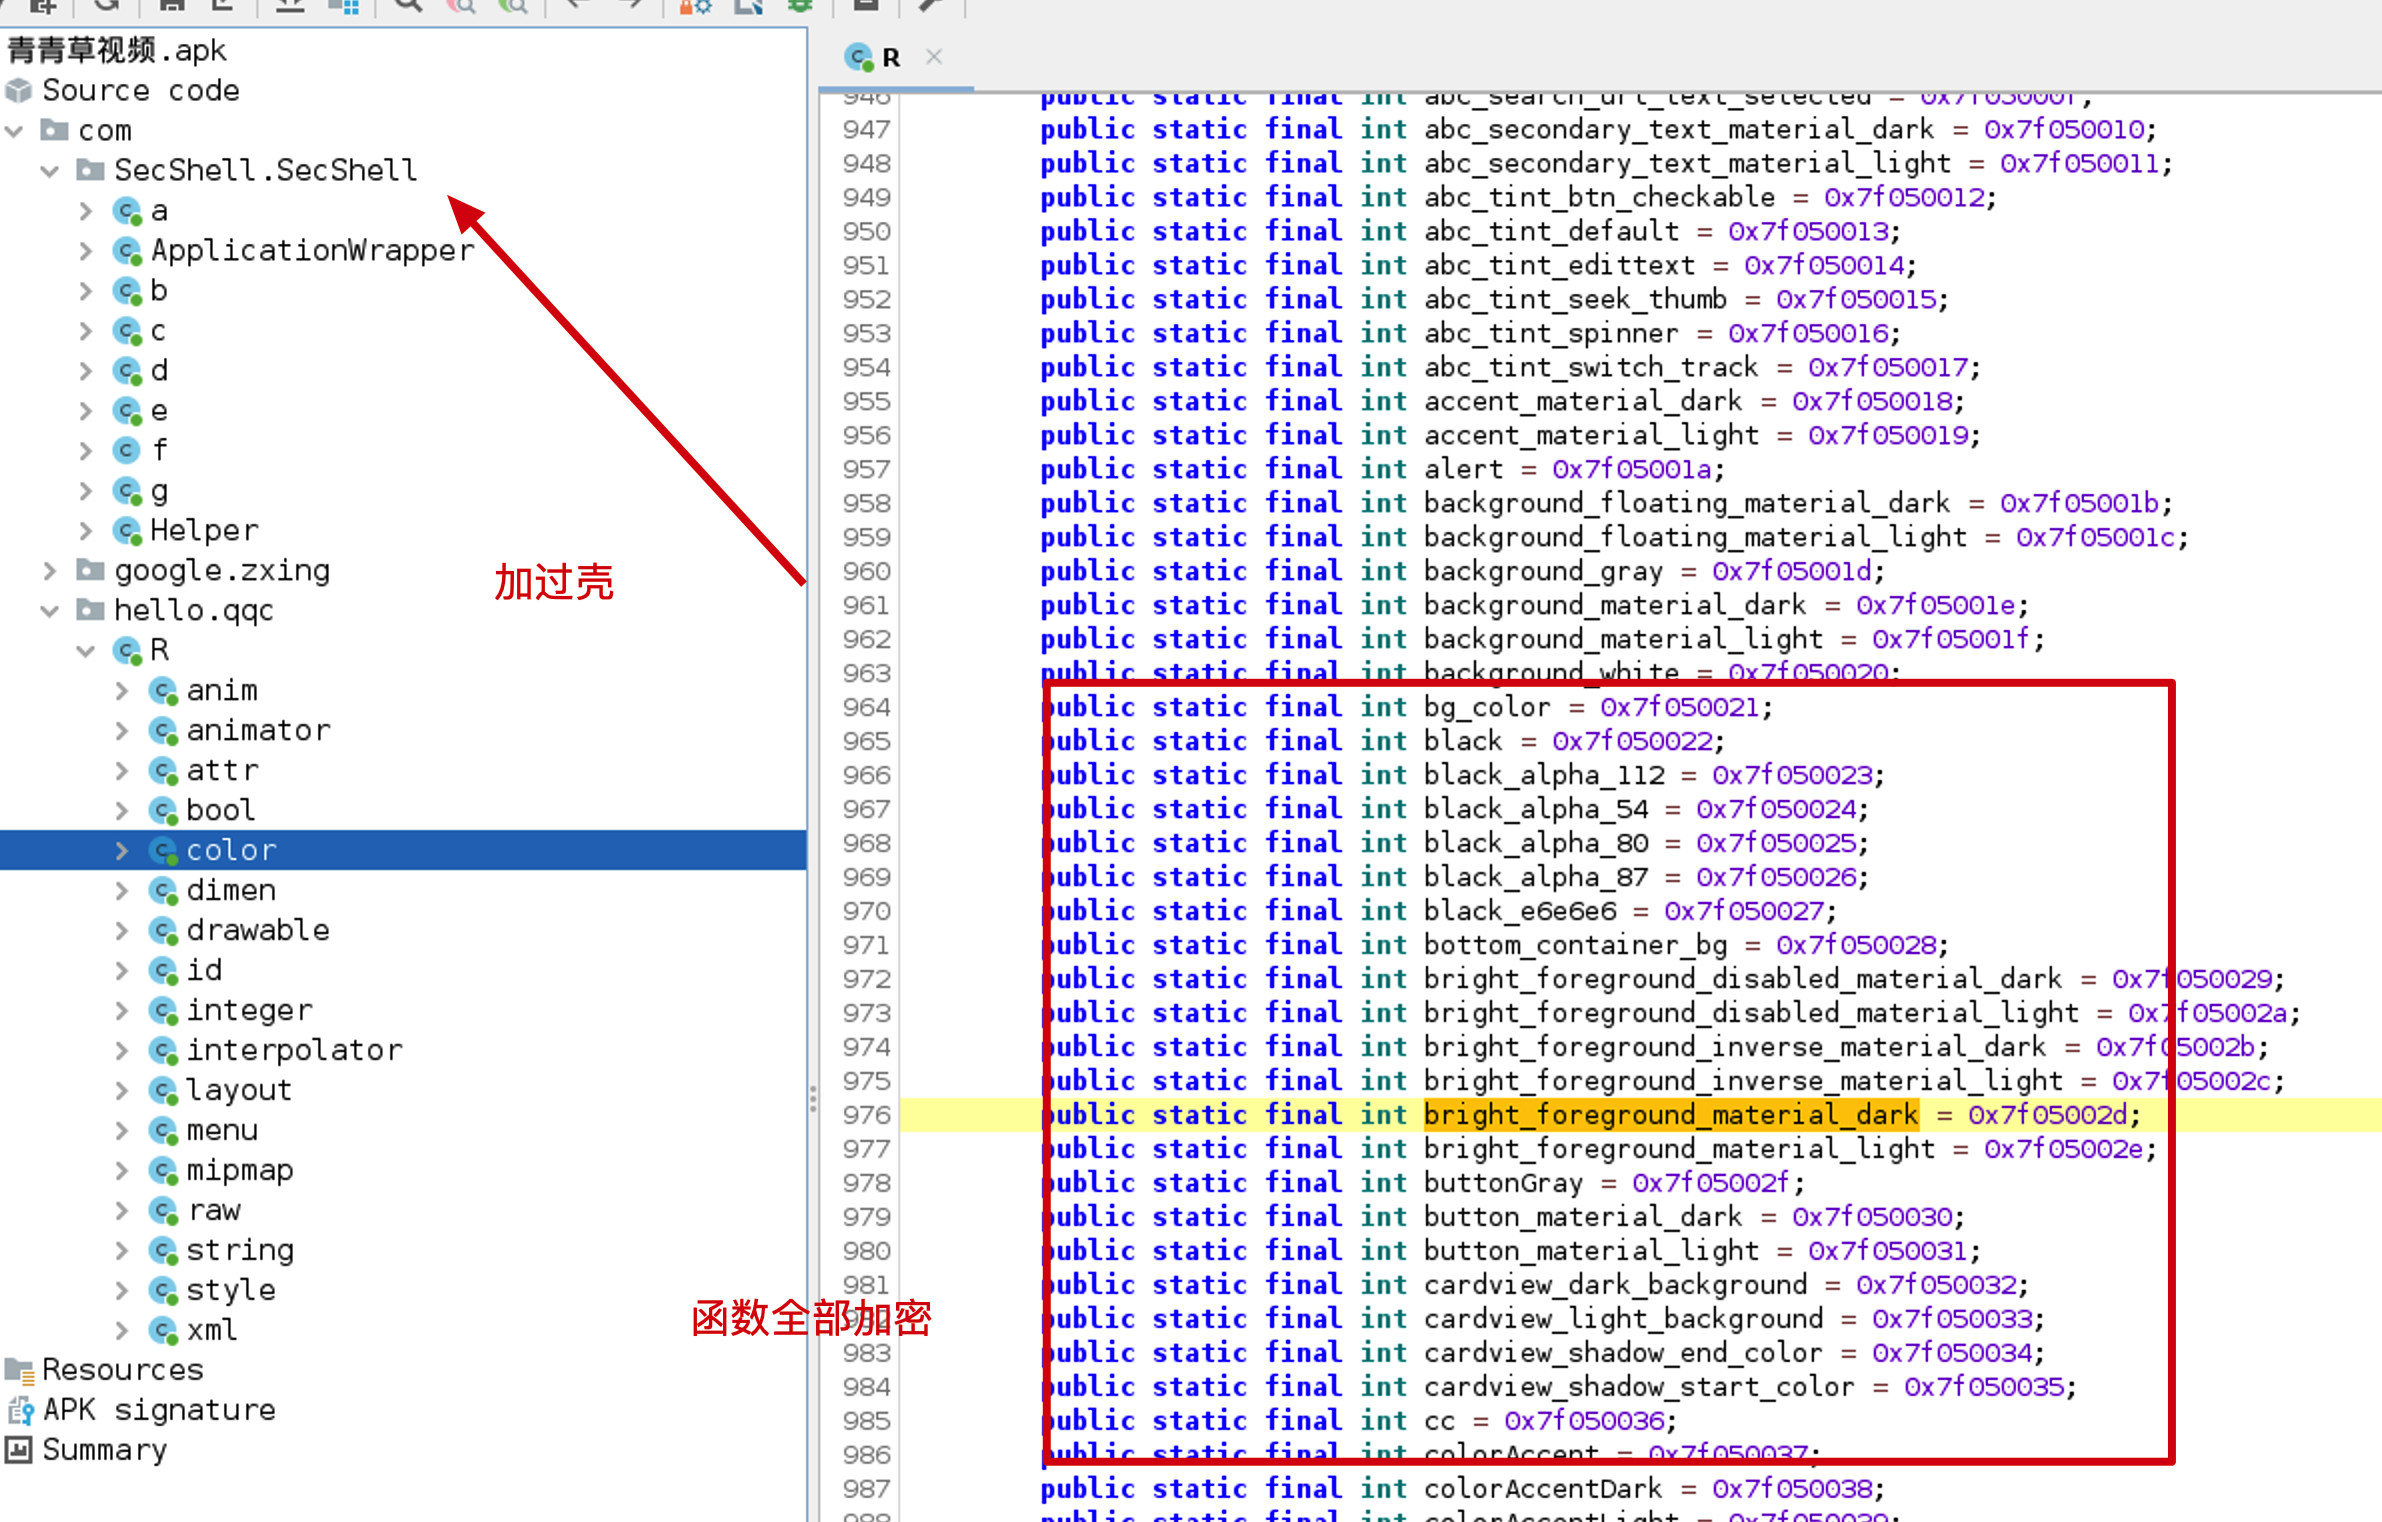Click the Source code package icon

[x=19, y=91]
